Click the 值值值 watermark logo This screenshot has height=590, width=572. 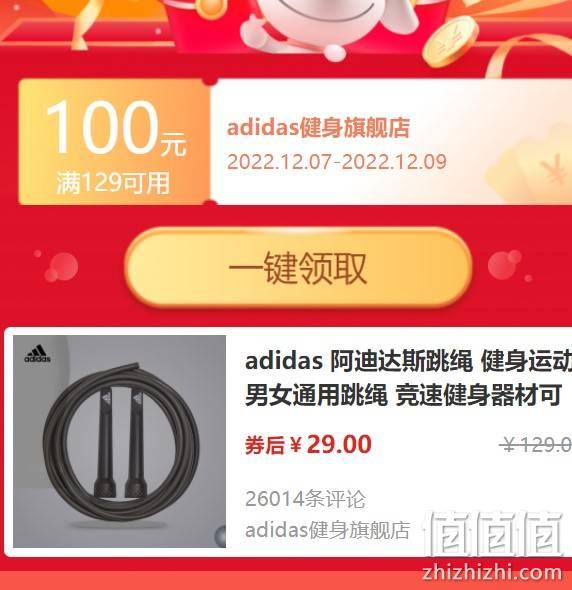click(x=493, y=534)
